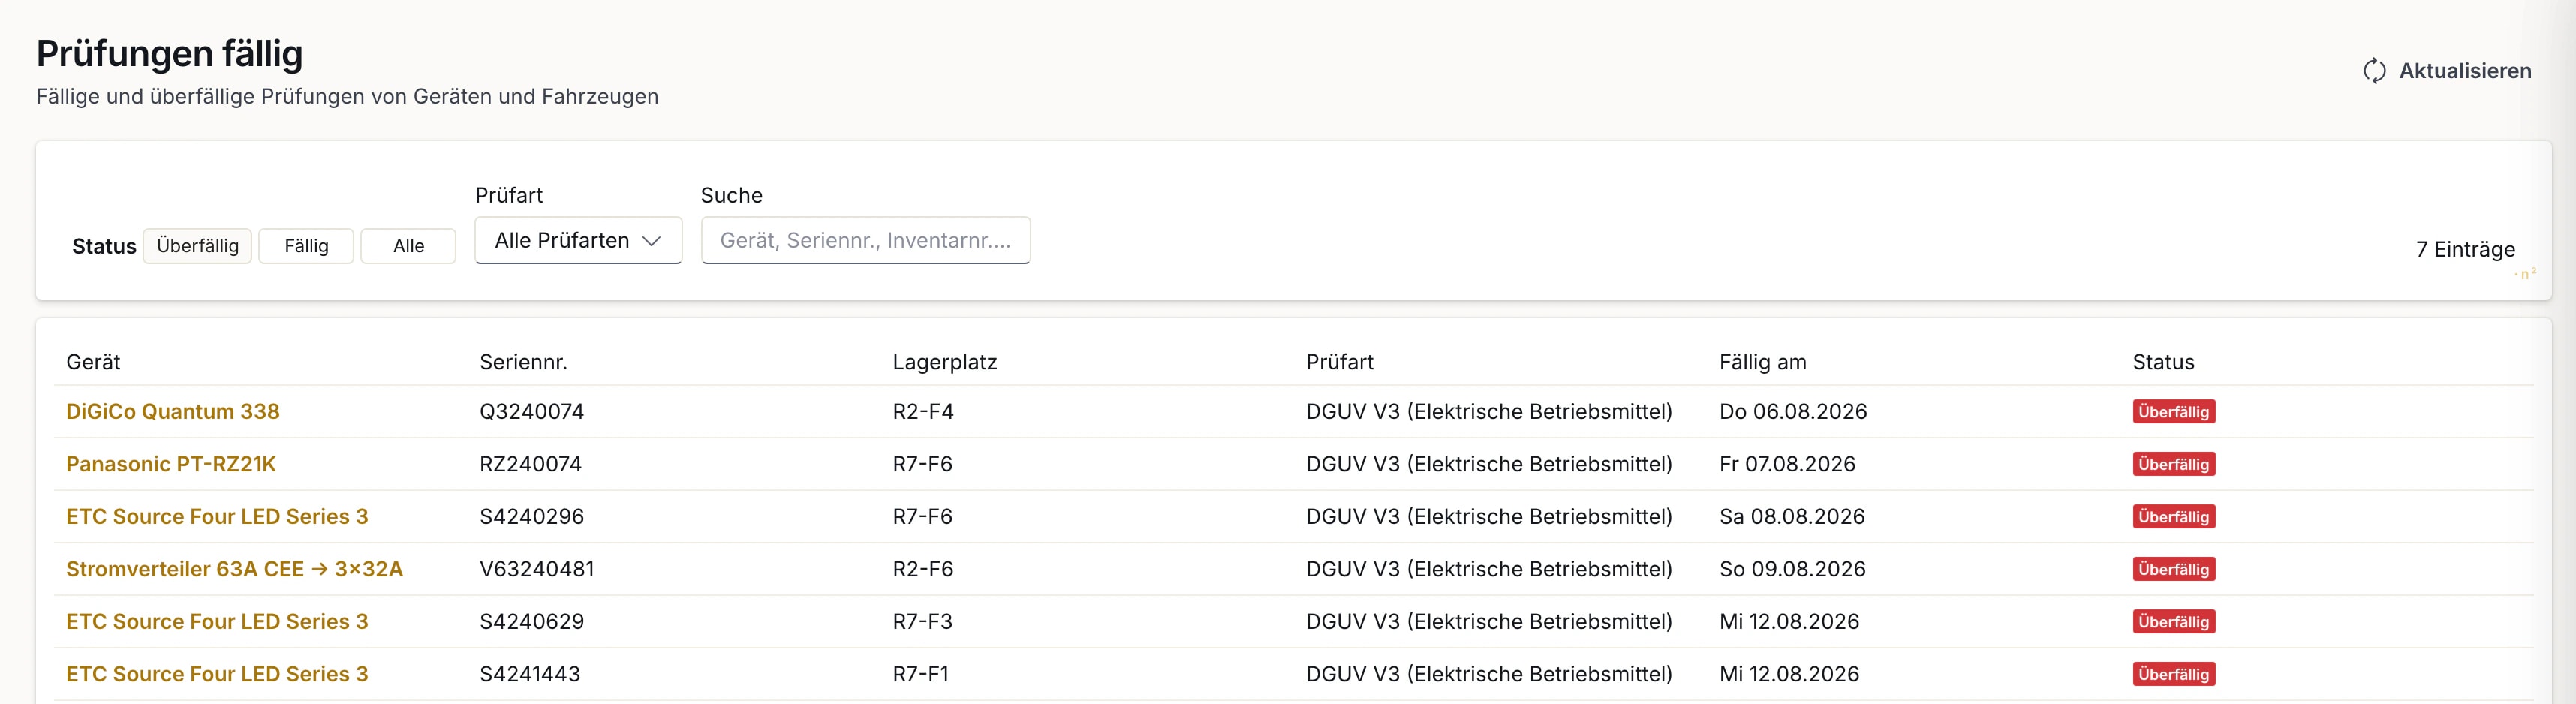Open the Panasonic PT-RZ21K device link
This screenshot has height=704, width=2576.
(x=171, y=464)
